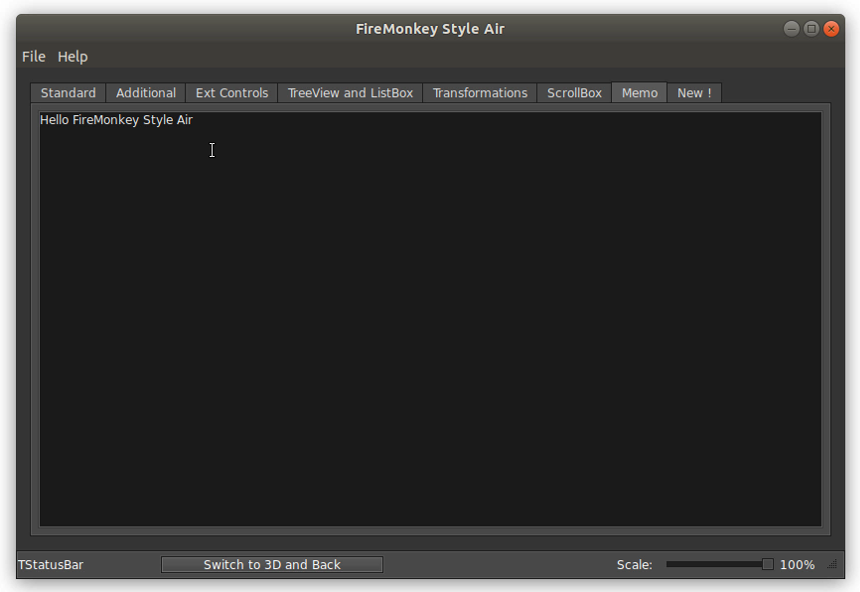Select the TreeView and ListBox tab
The width and height of the screenshot is (860, 592).
[350, 93]
